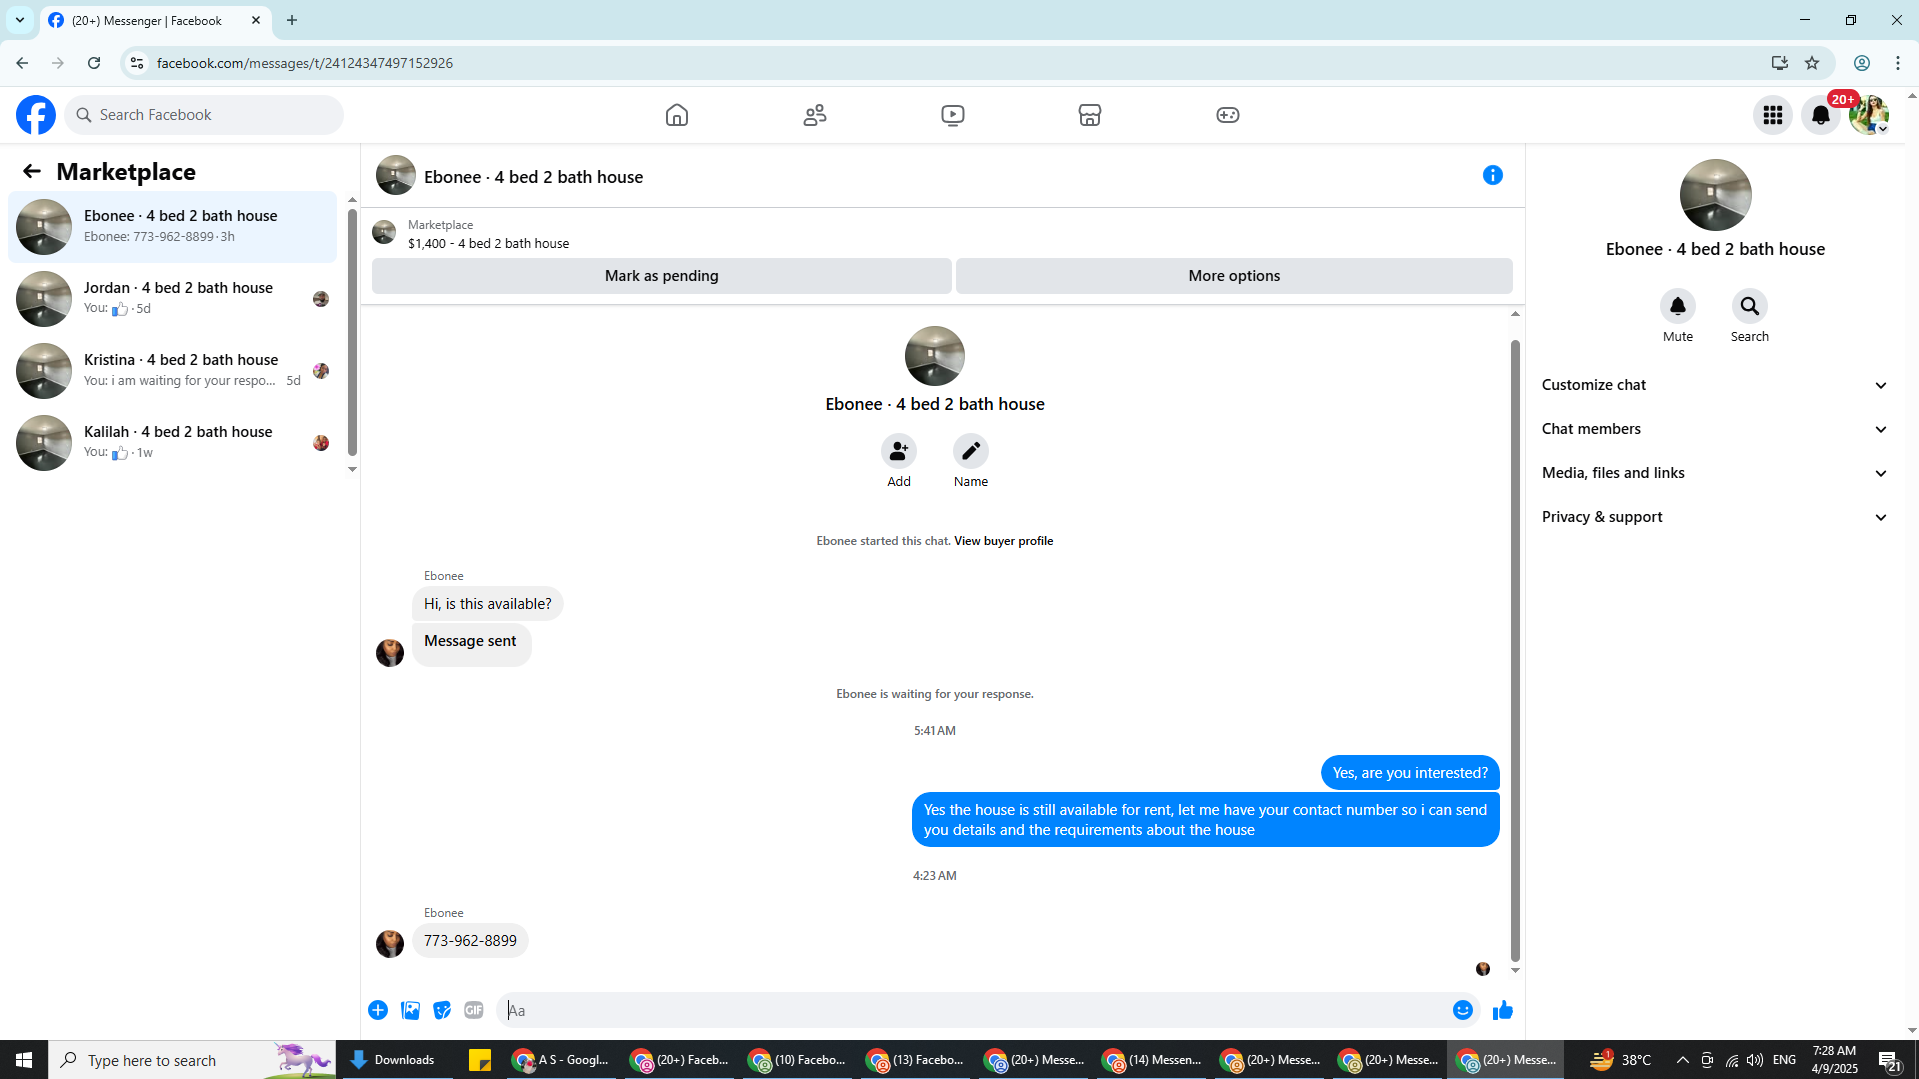The image size is (1919, 1079).
Task: Search in conversation icon
Action: click(1750, 306)
